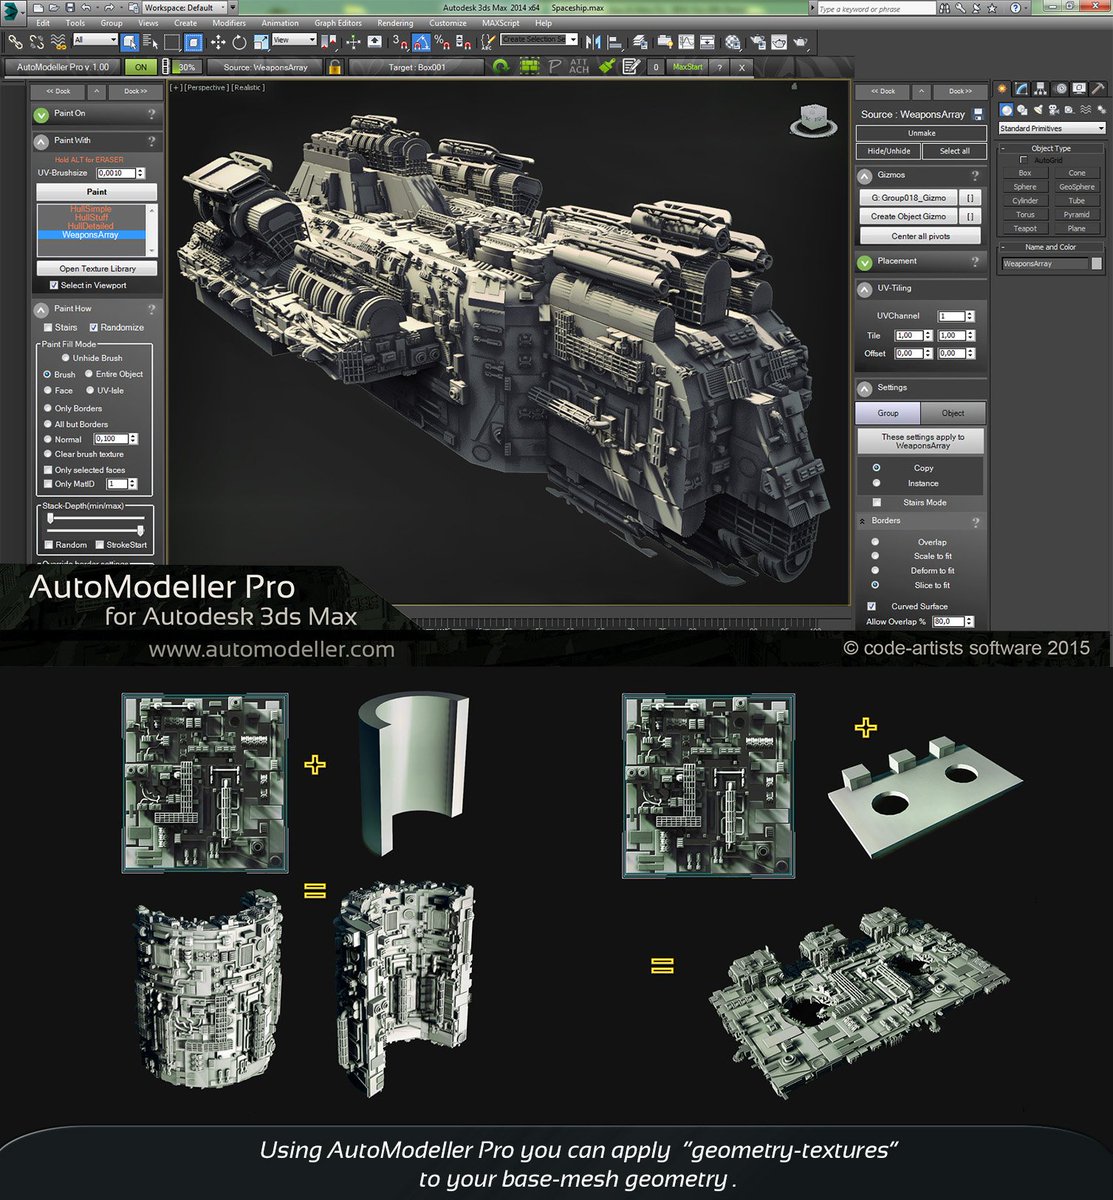Collapse the Borders subsection
This screenshot has width=1113, height=1200.
862,521
